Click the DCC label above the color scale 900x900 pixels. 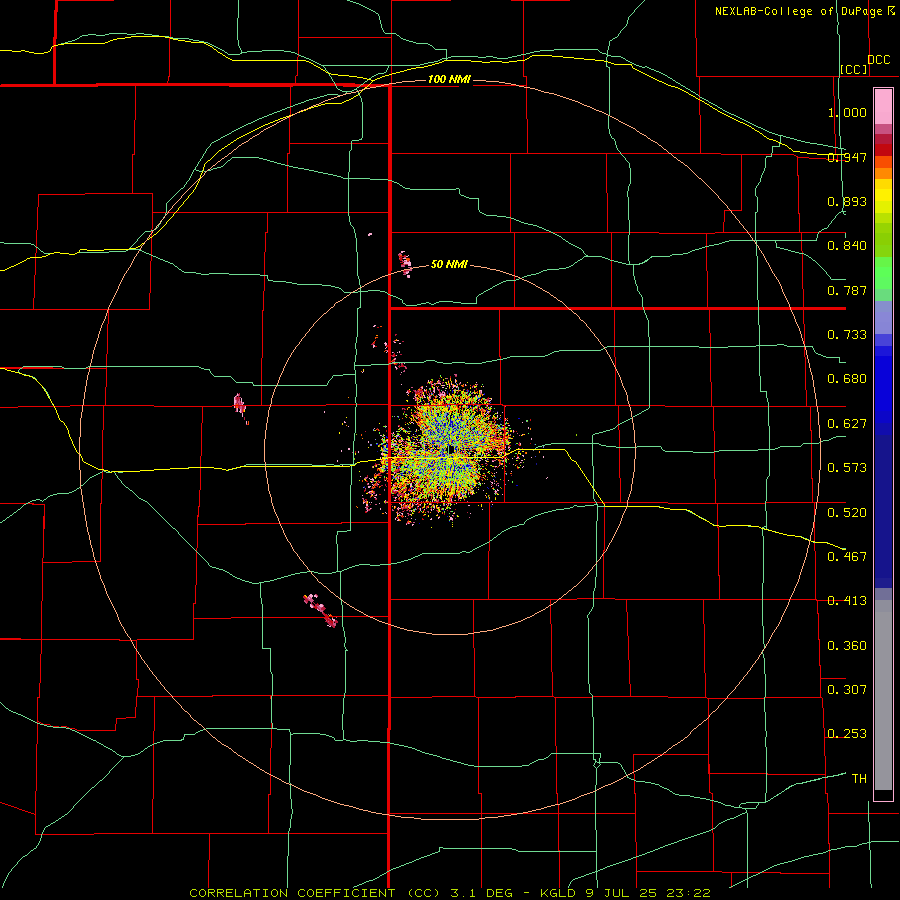click(x=879, y=60)
